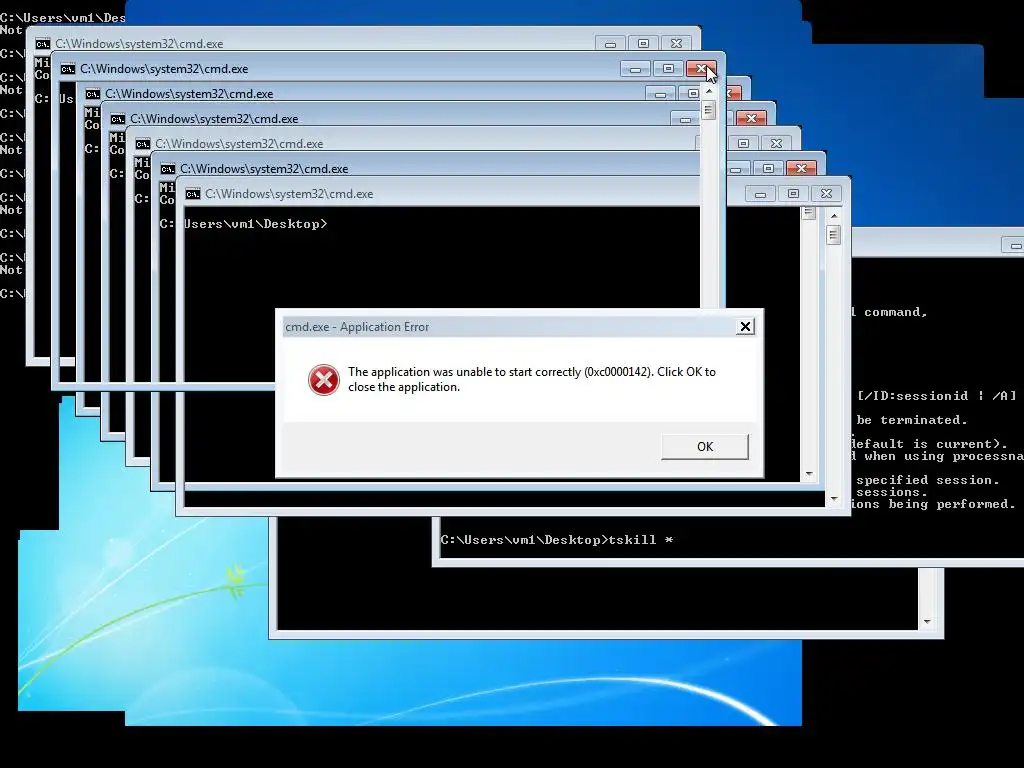1024x768 pixels.
Task: Close the frontmost cmd window showing Desktop prompt
Action: click(826, 194)
